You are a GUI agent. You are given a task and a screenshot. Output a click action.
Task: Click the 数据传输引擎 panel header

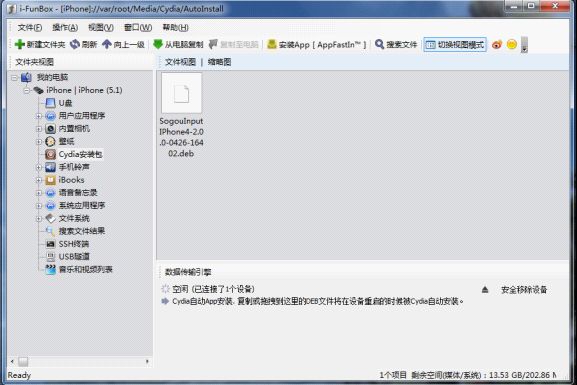tap(188, 272)
